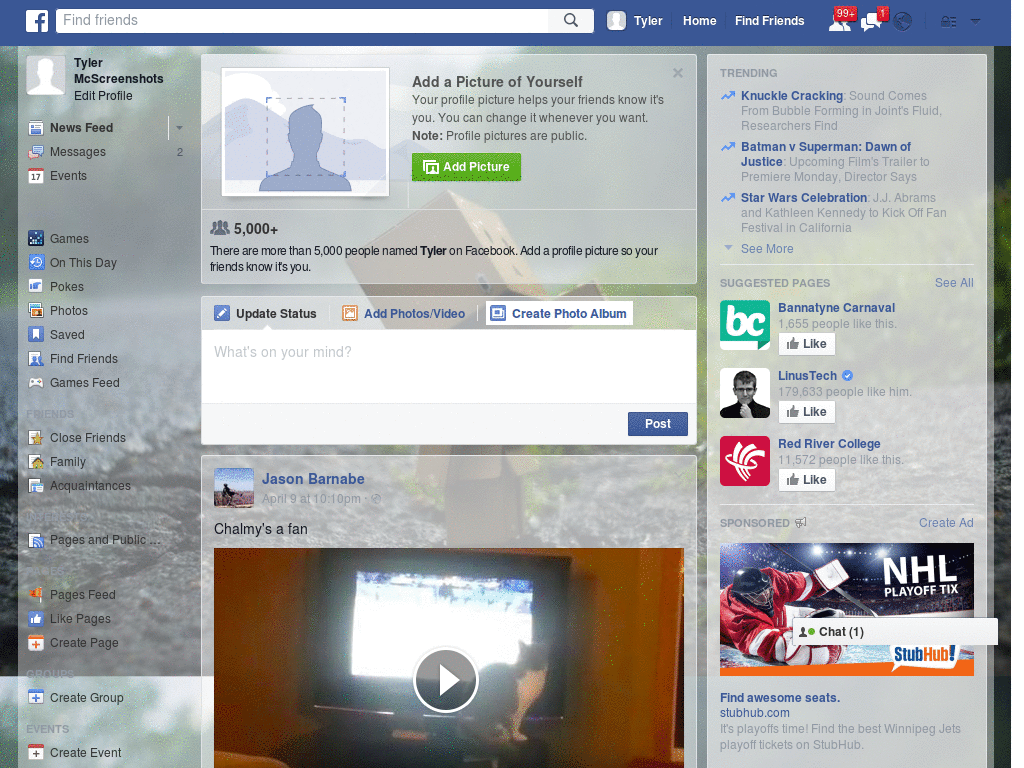Select the Create Photo Album tab
The height and width of the screenshot is (768, 1024).
tap(559, 313)
